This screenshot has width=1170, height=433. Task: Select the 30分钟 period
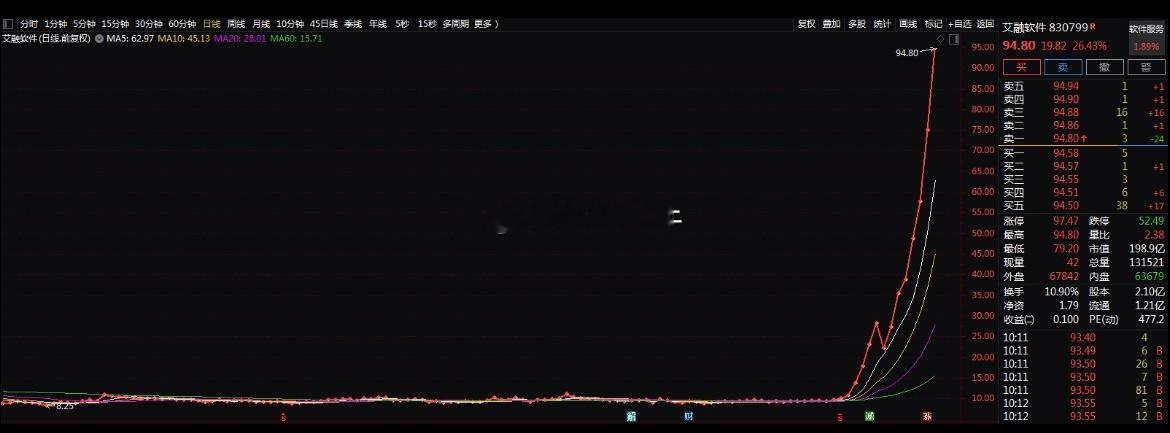click(x=148, y=24)
